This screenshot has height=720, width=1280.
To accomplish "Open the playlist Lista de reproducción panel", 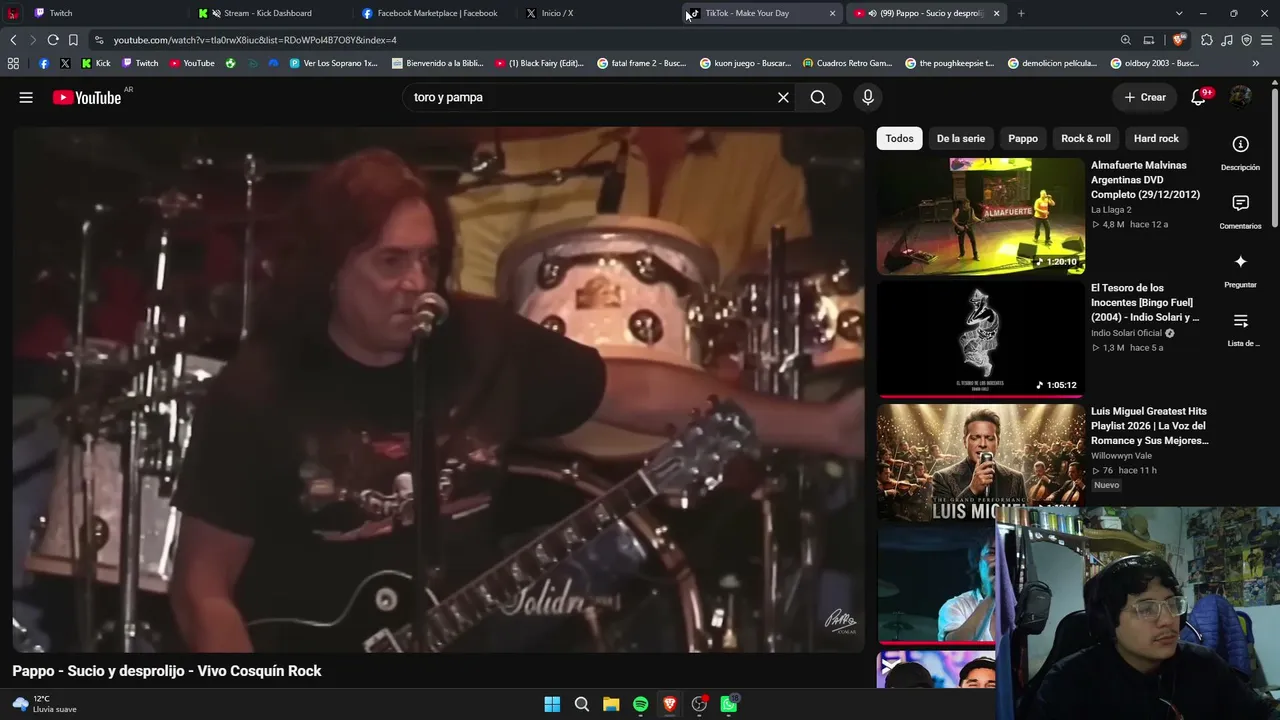I will tap(1240, 329).
